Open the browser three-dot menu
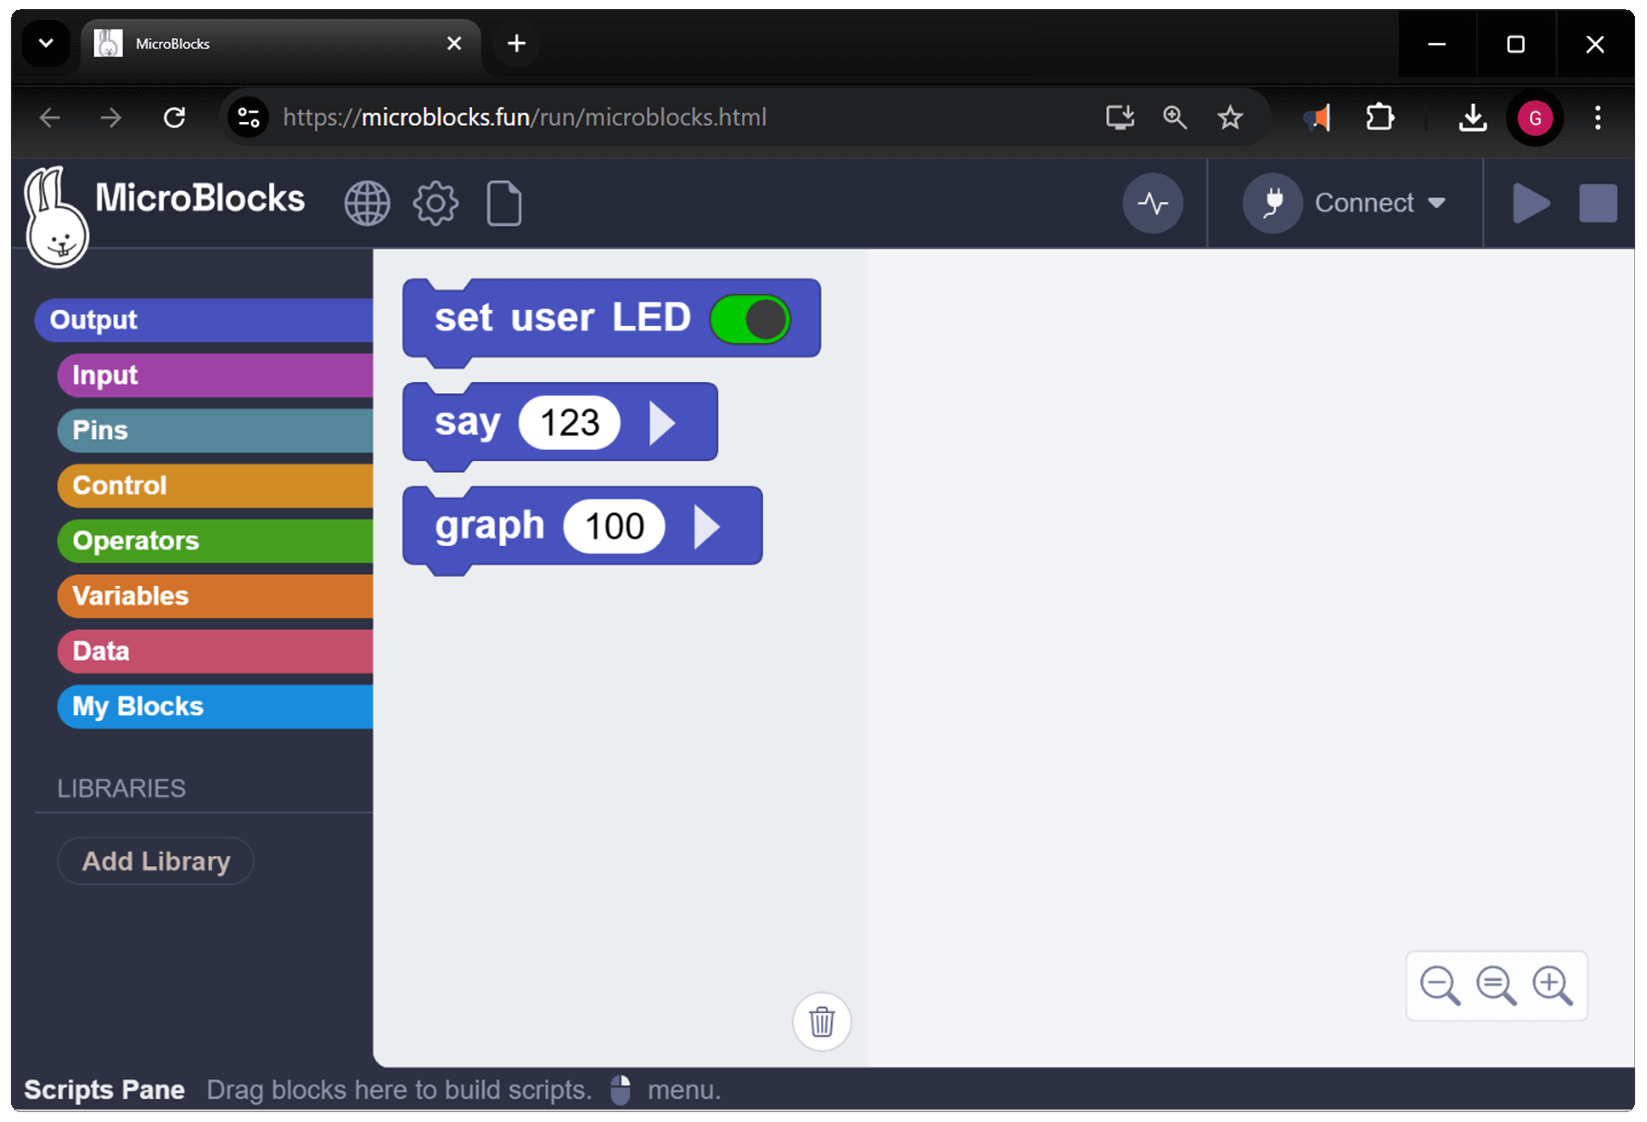Screen dimensions: 1647x1122 tap(1597, 118)
